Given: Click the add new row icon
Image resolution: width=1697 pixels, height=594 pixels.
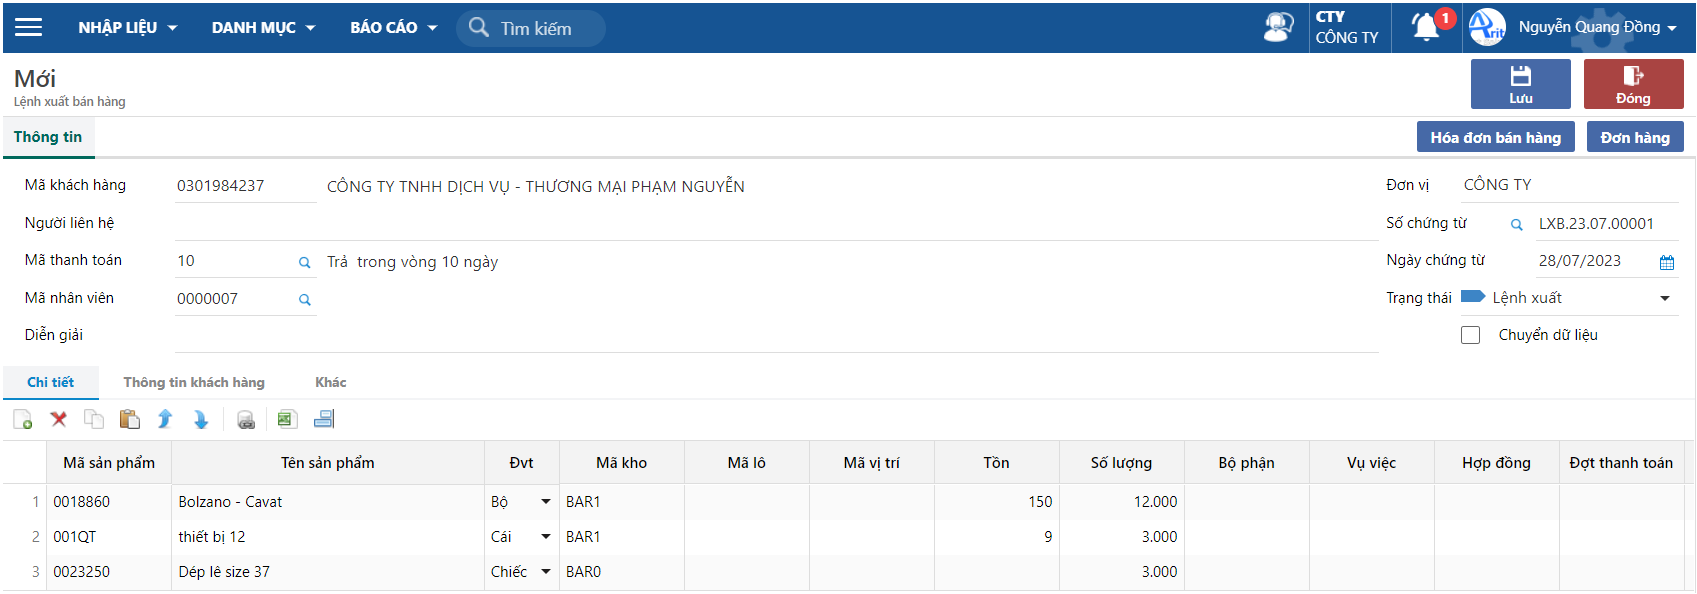Looking at the screenshot, I should click(23, 420).
